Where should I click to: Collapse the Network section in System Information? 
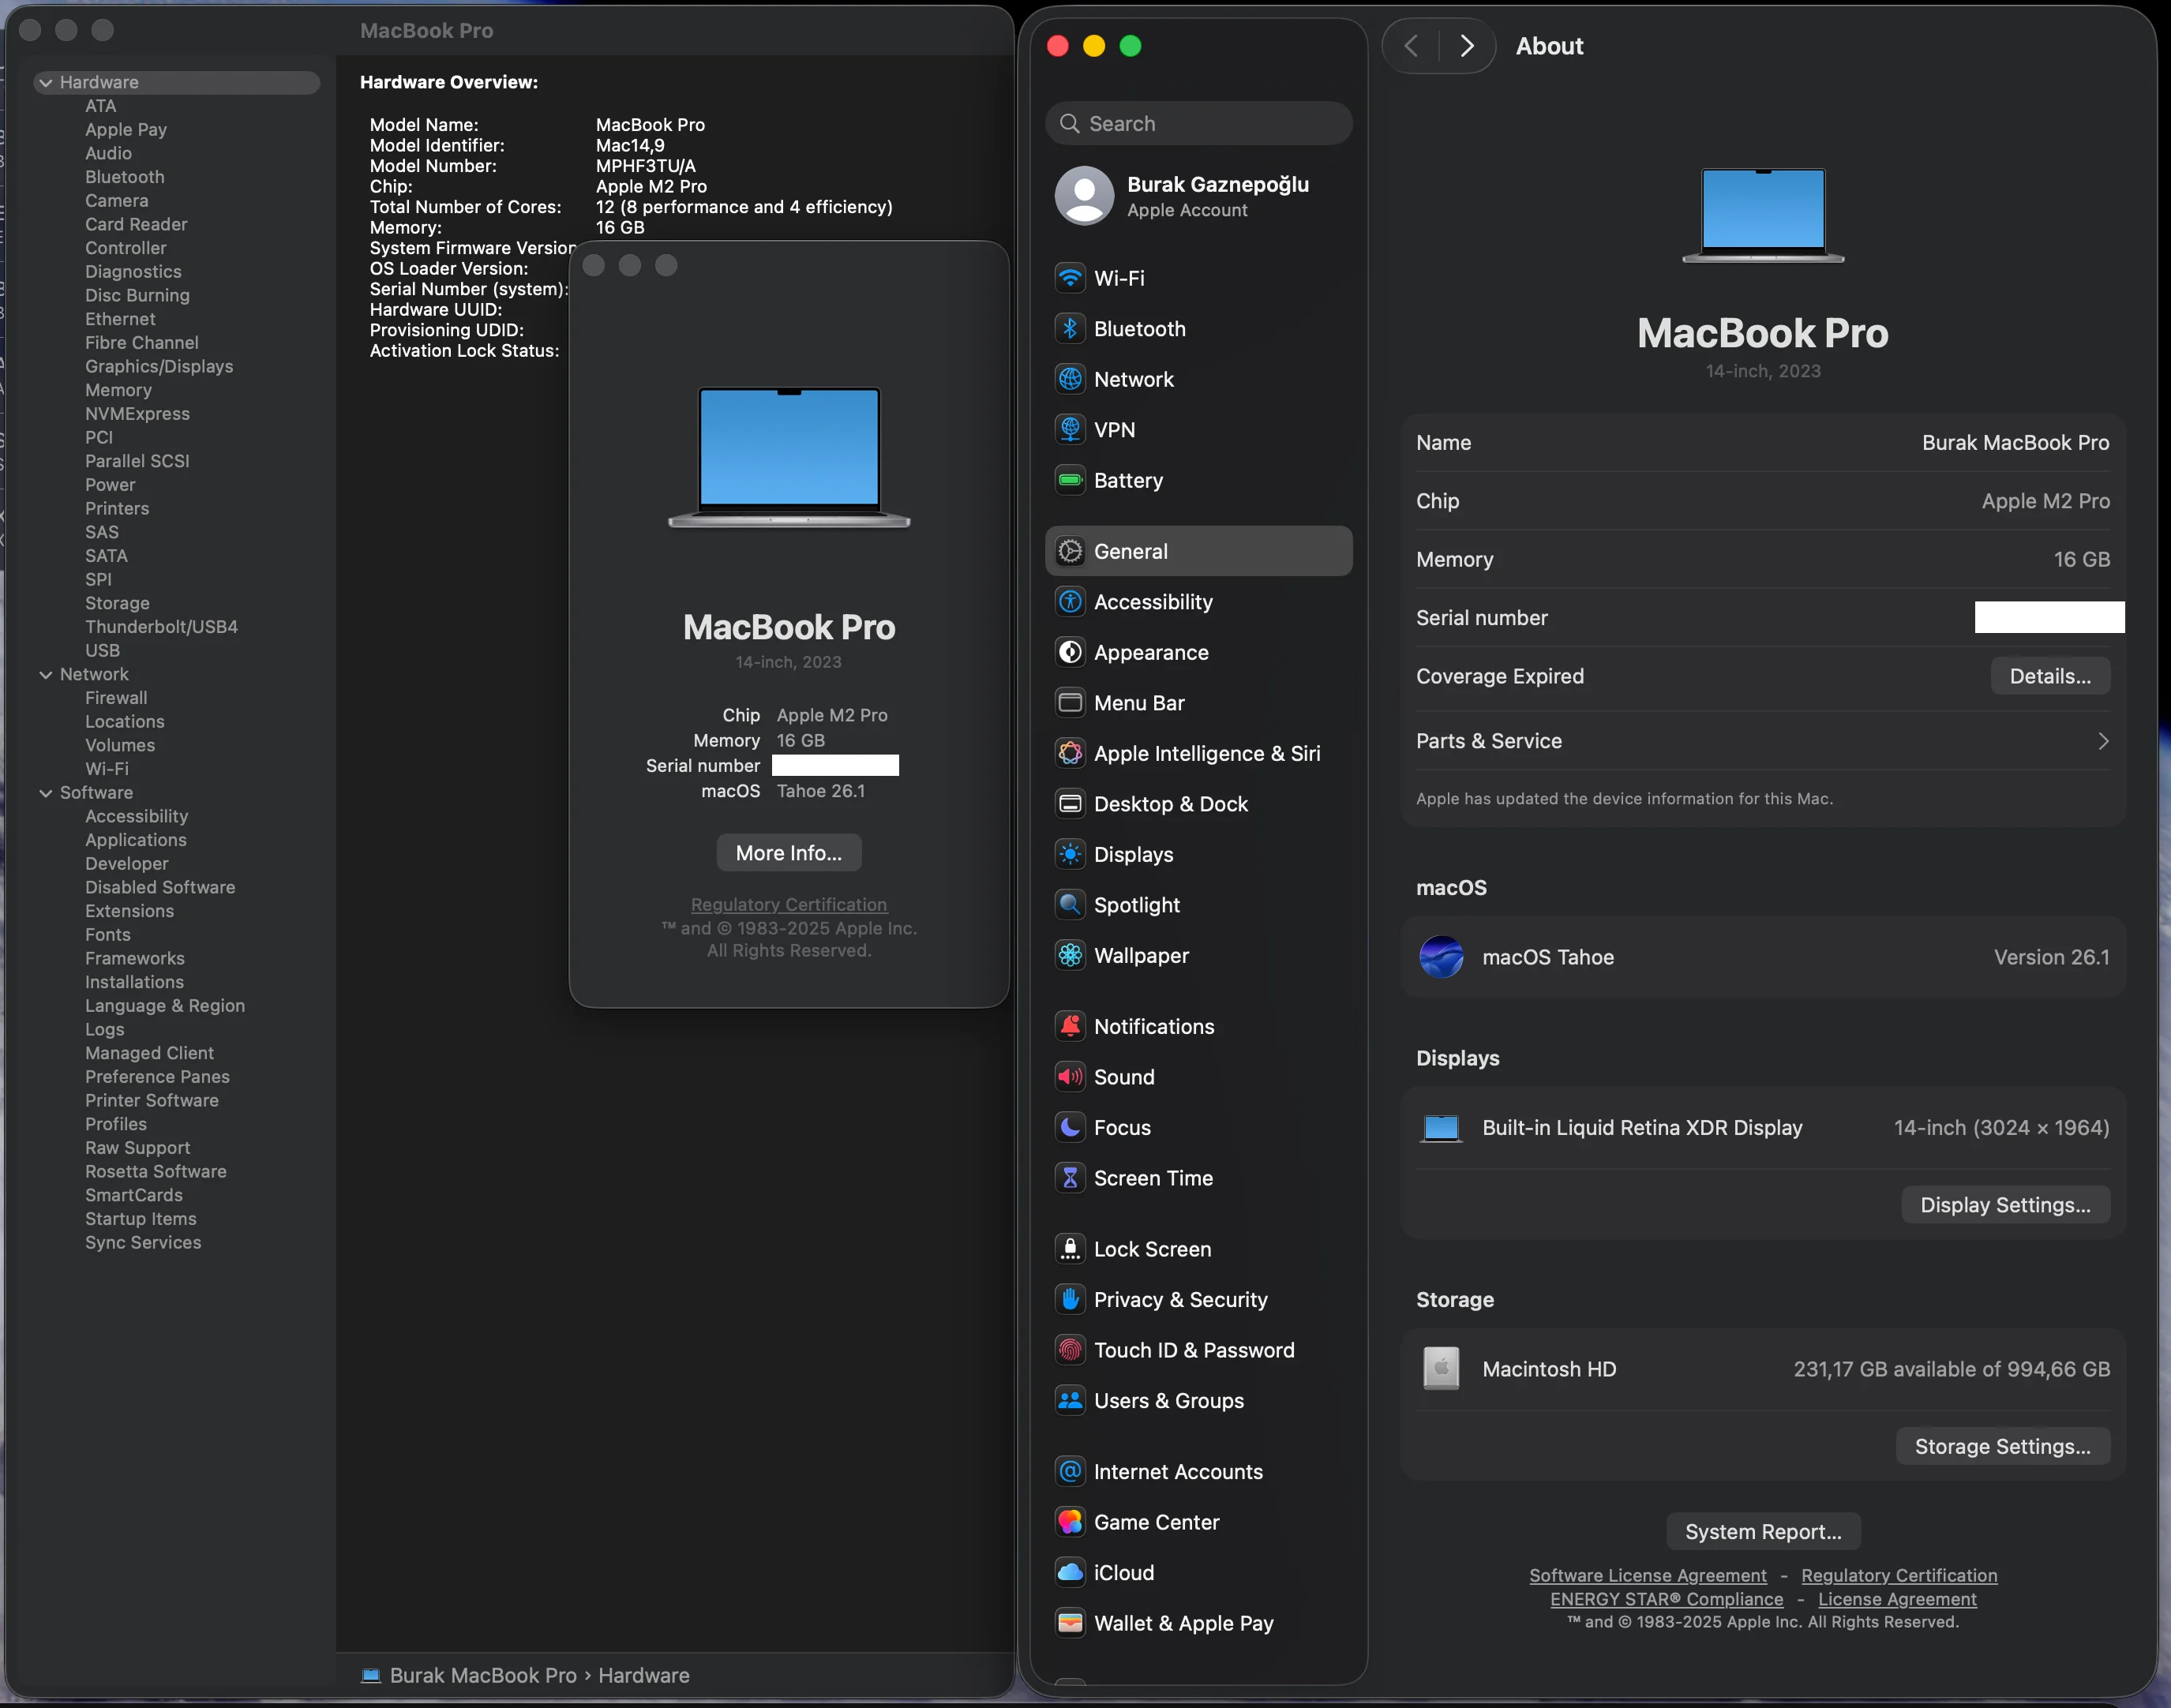(x=46, y=675)
